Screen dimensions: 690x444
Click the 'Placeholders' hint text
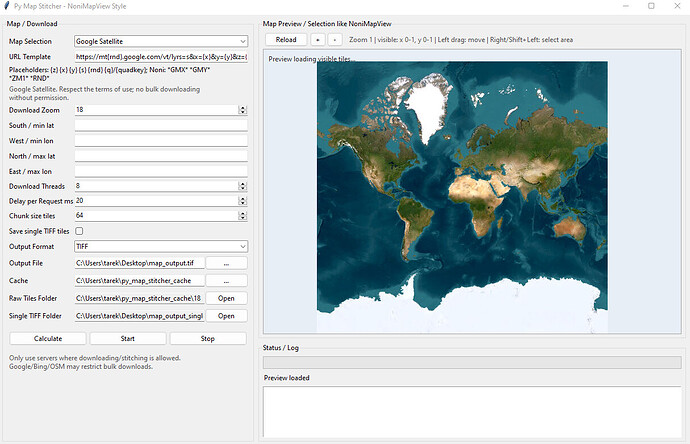[x=109, y=74]
